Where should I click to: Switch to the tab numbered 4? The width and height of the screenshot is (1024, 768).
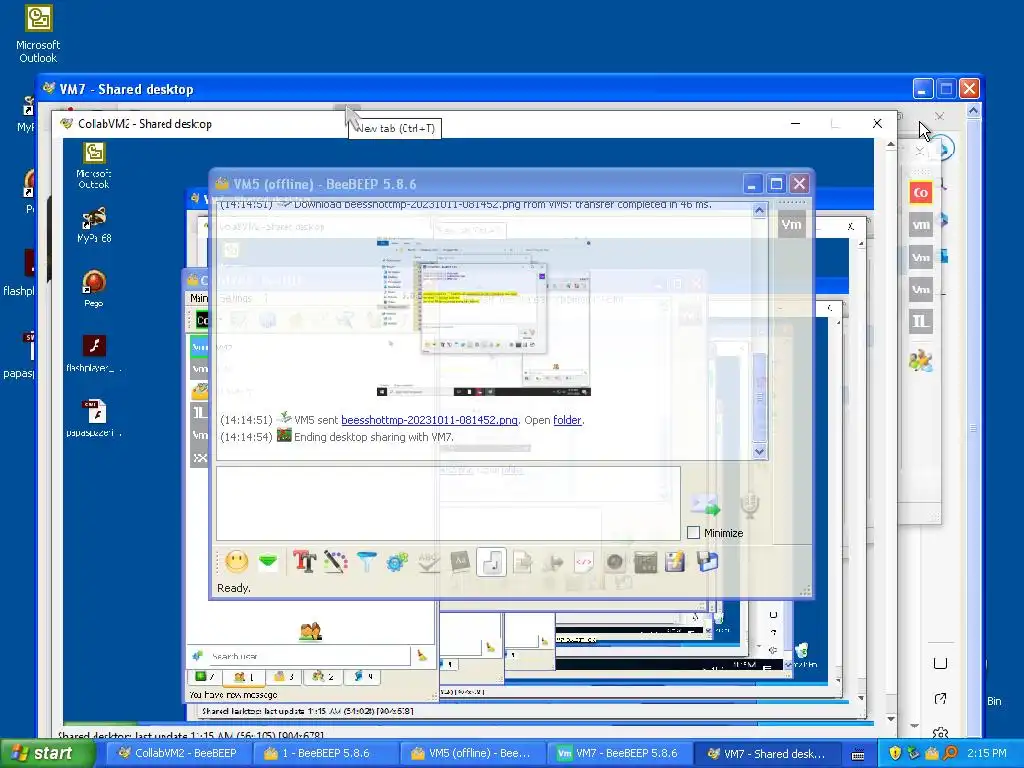coord(362,677)
